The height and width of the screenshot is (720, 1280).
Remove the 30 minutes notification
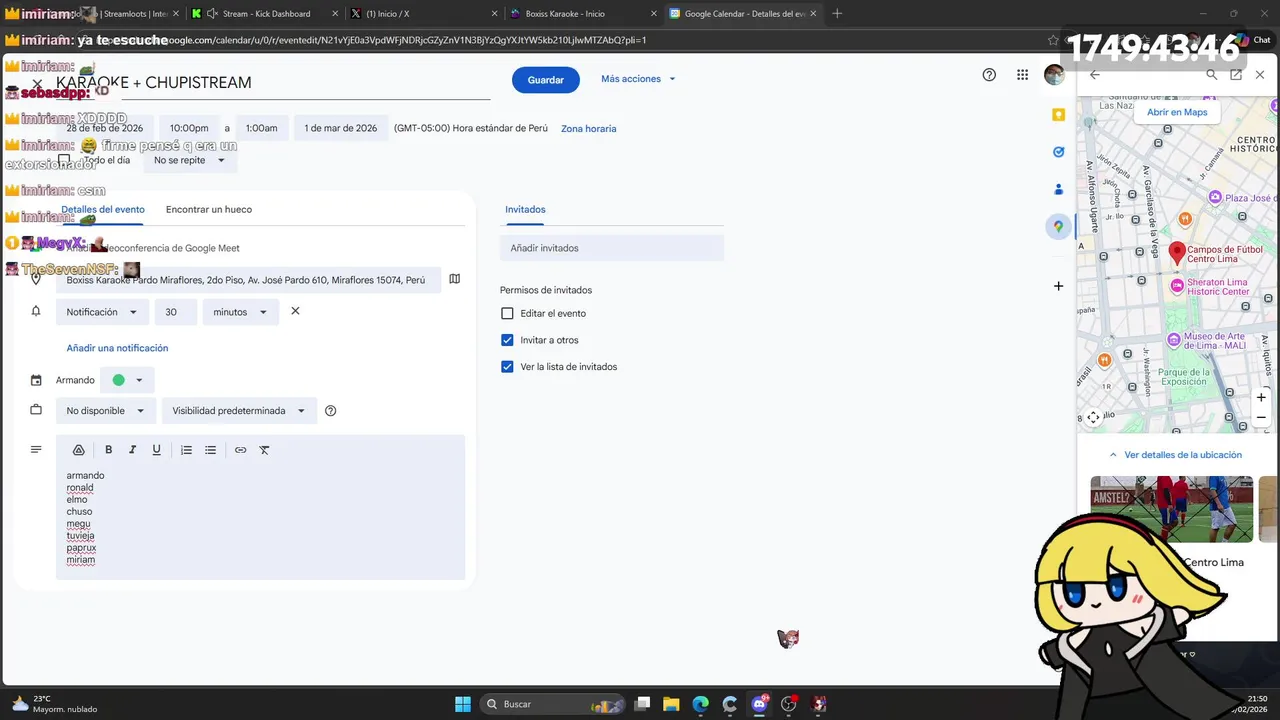pyautogui.click(x=295, y=311)
